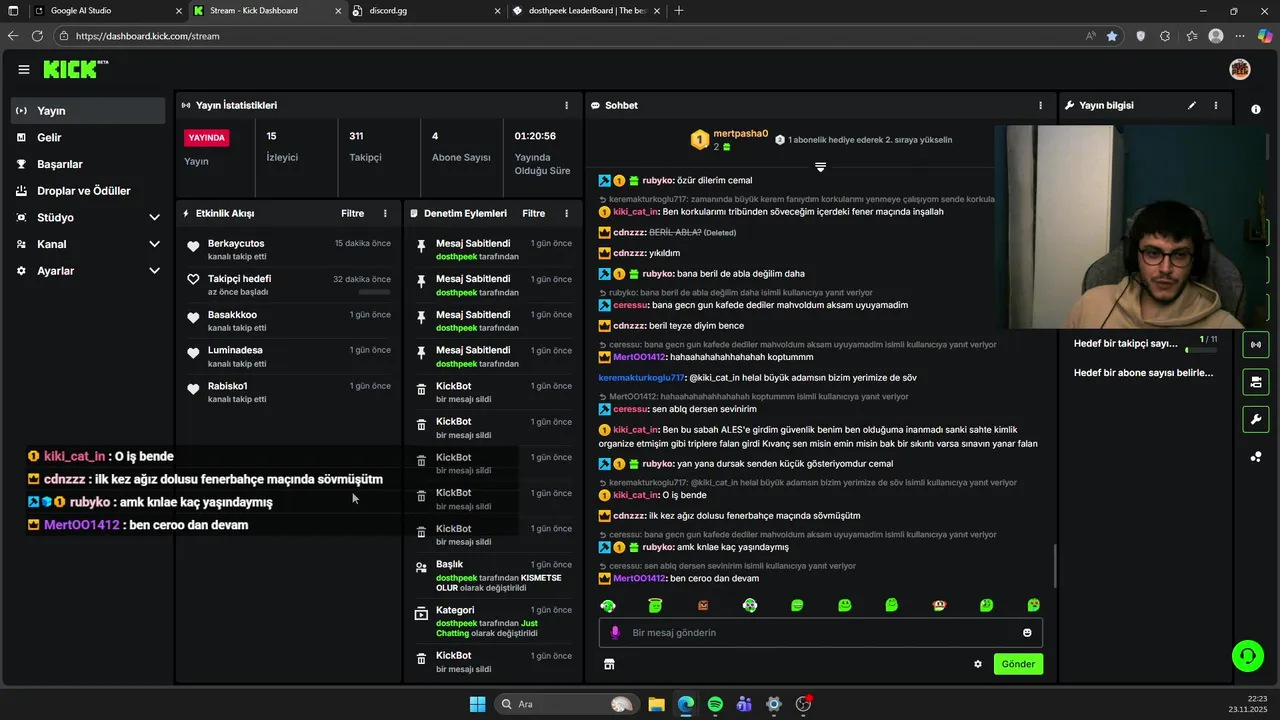Click the purple microphone icon in the message box

tap(615, 632)
